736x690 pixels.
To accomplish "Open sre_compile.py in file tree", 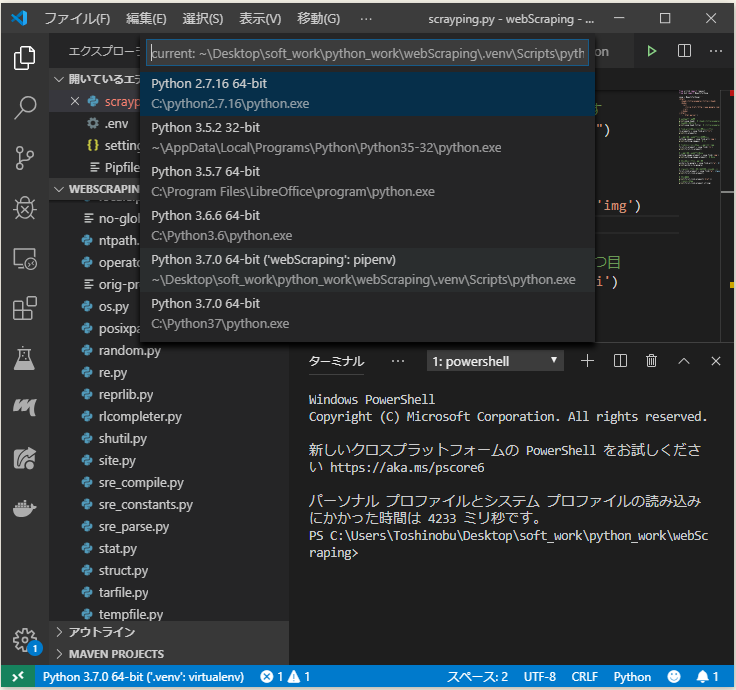I will pos(141,483).
